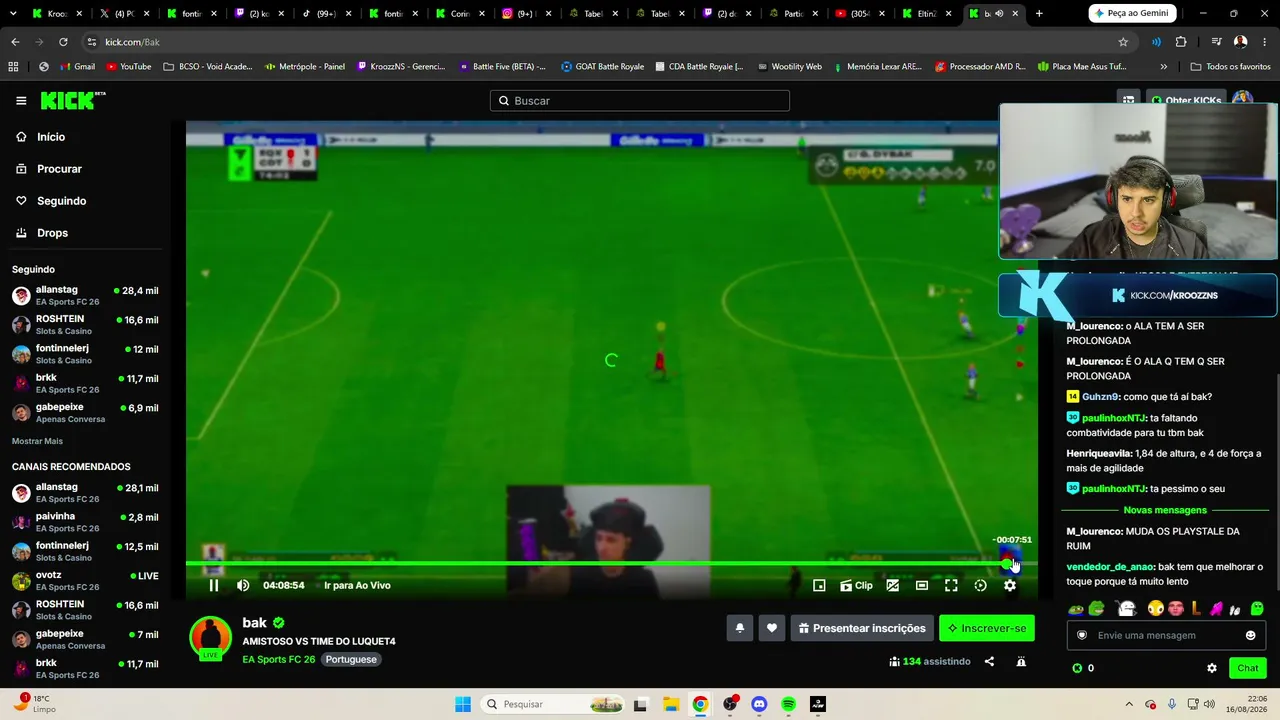The width and height of the screenshot is (1280, 720).
Task: Expand hidden bookmarks chevron
Action: pos(1163,67)
